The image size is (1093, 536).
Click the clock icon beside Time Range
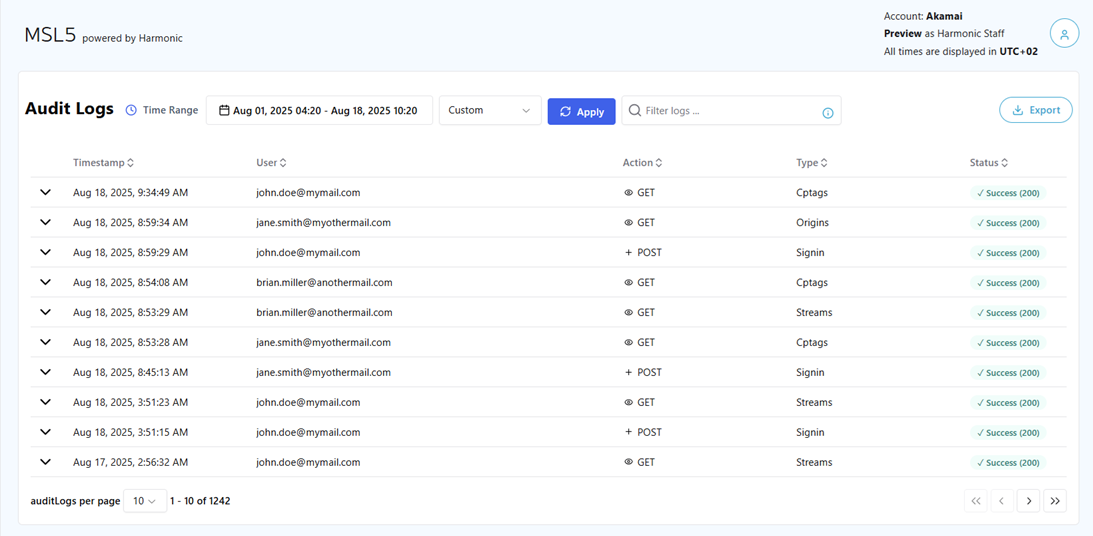pos(131,111)
